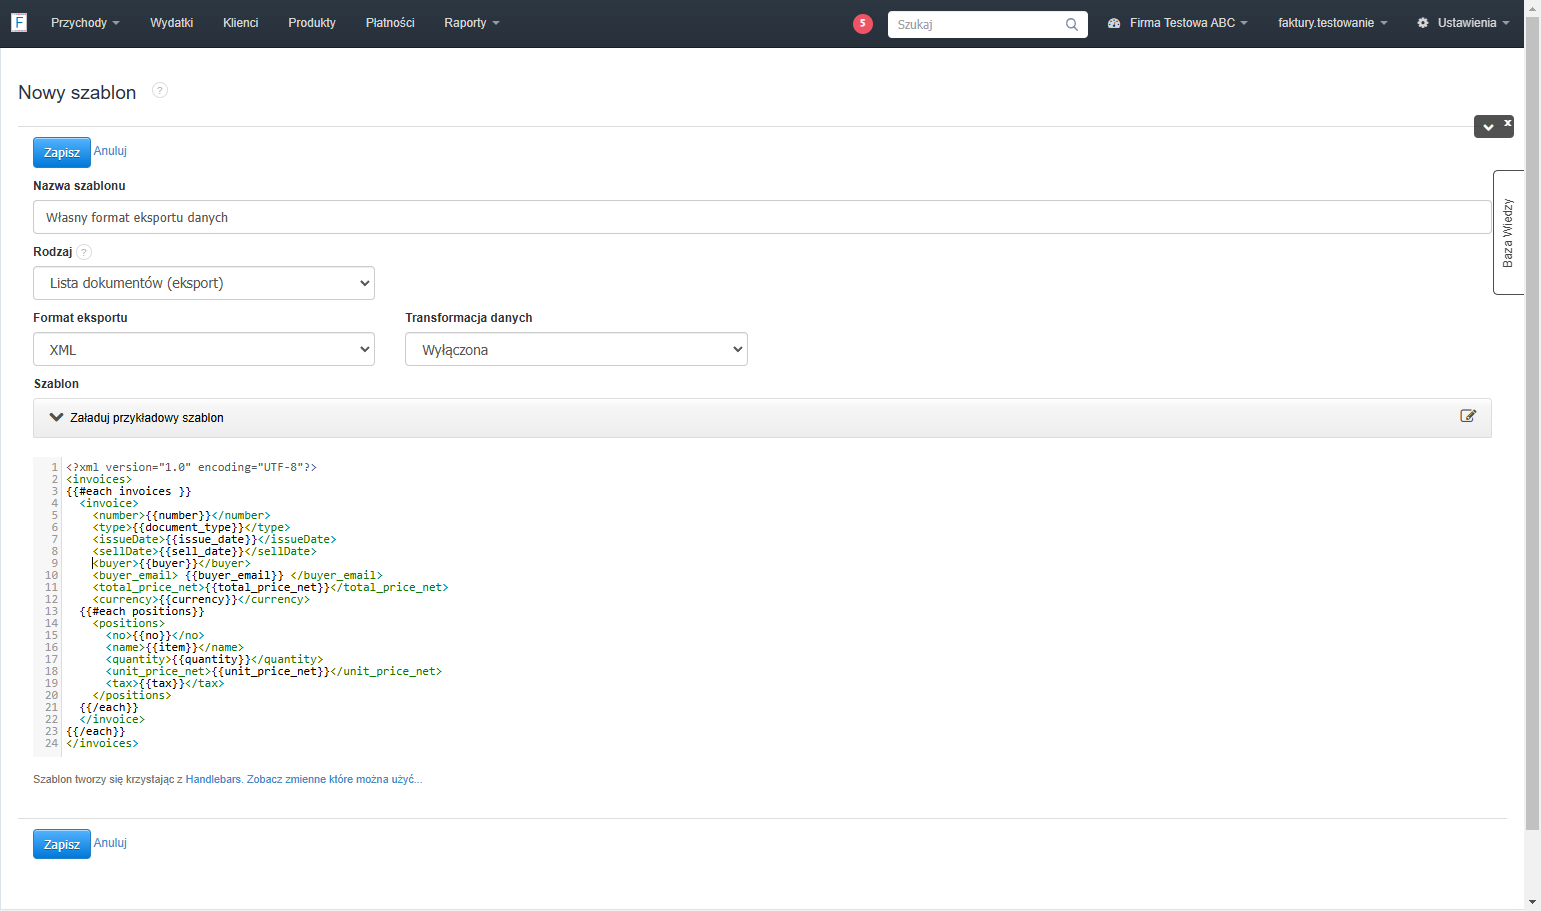The width and height of the screenshot is (1541, 911).
Task: Click the '<tax>{{tax}}</tax>' code line
Action: pos(165,683)
